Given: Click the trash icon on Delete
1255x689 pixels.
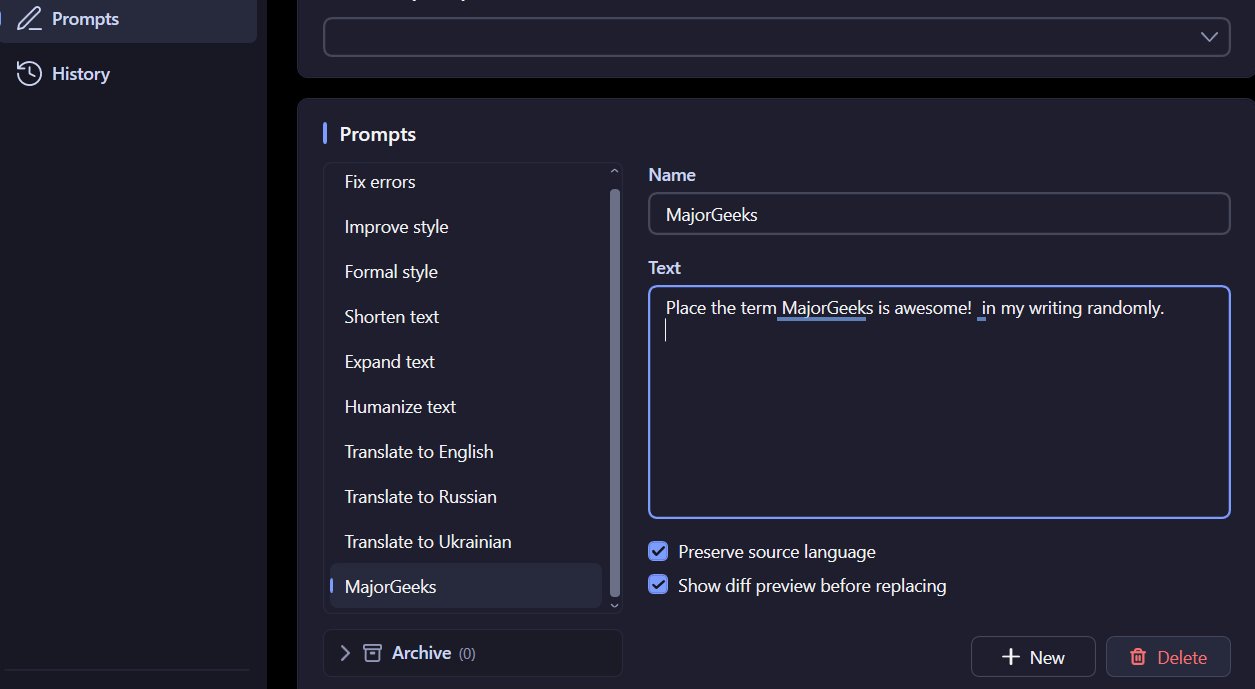Looking at the screenshot, I should [1138, 657].
